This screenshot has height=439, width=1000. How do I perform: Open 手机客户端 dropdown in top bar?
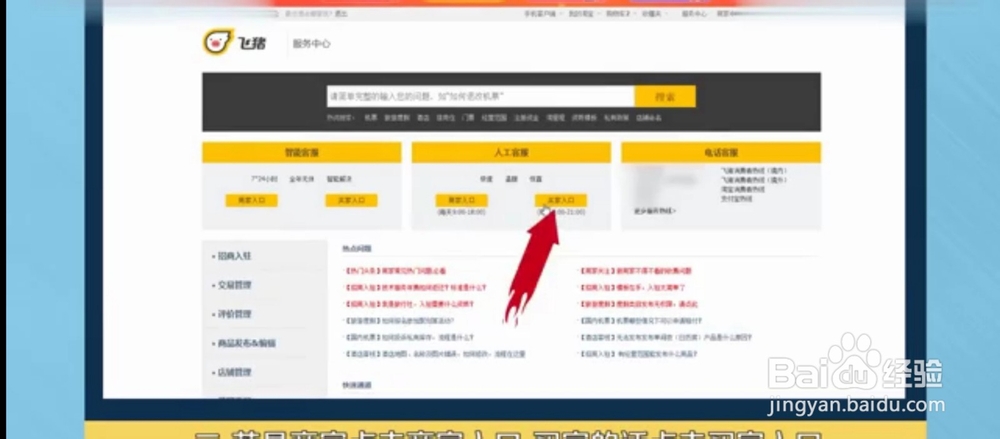click(x=541, y=13)
